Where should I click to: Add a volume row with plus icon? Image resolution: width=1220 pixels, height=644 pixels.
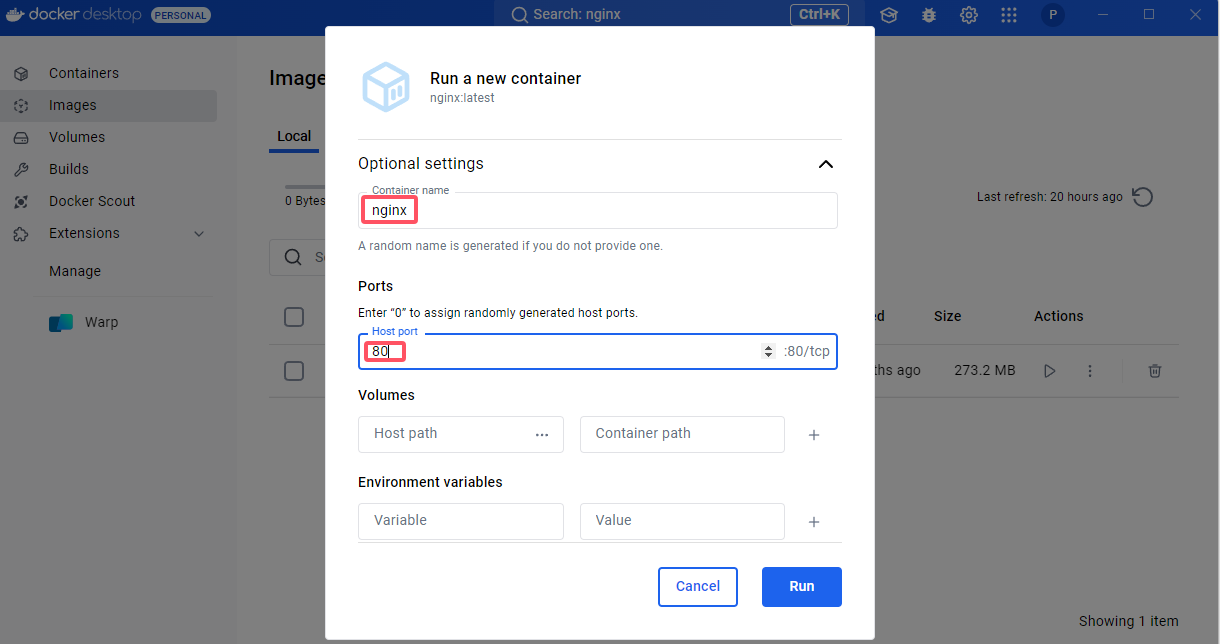[x=814, y=435]
